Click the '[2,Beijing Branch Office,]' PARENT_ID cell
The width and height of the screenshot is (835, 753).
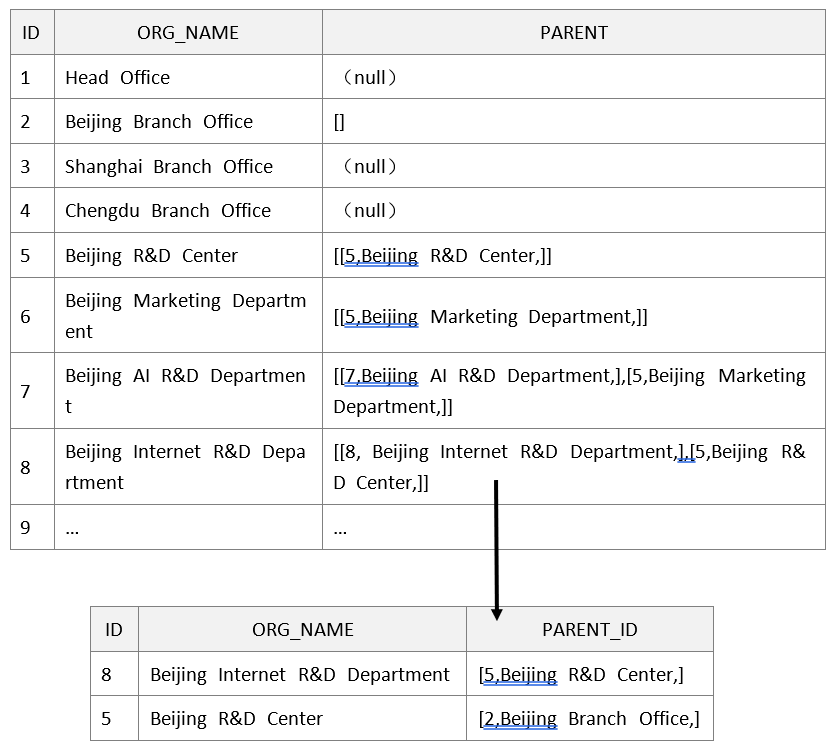click(589, 719)
